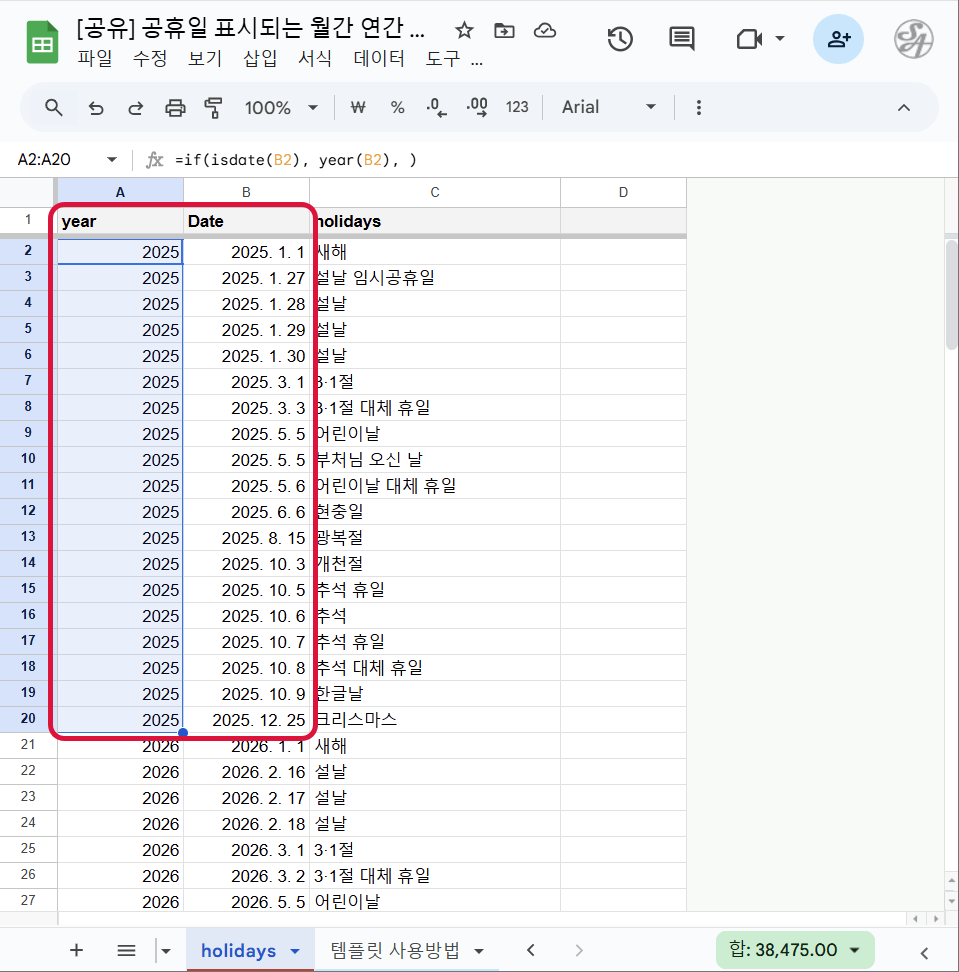Click the undo arrow icon

[96, 107]
